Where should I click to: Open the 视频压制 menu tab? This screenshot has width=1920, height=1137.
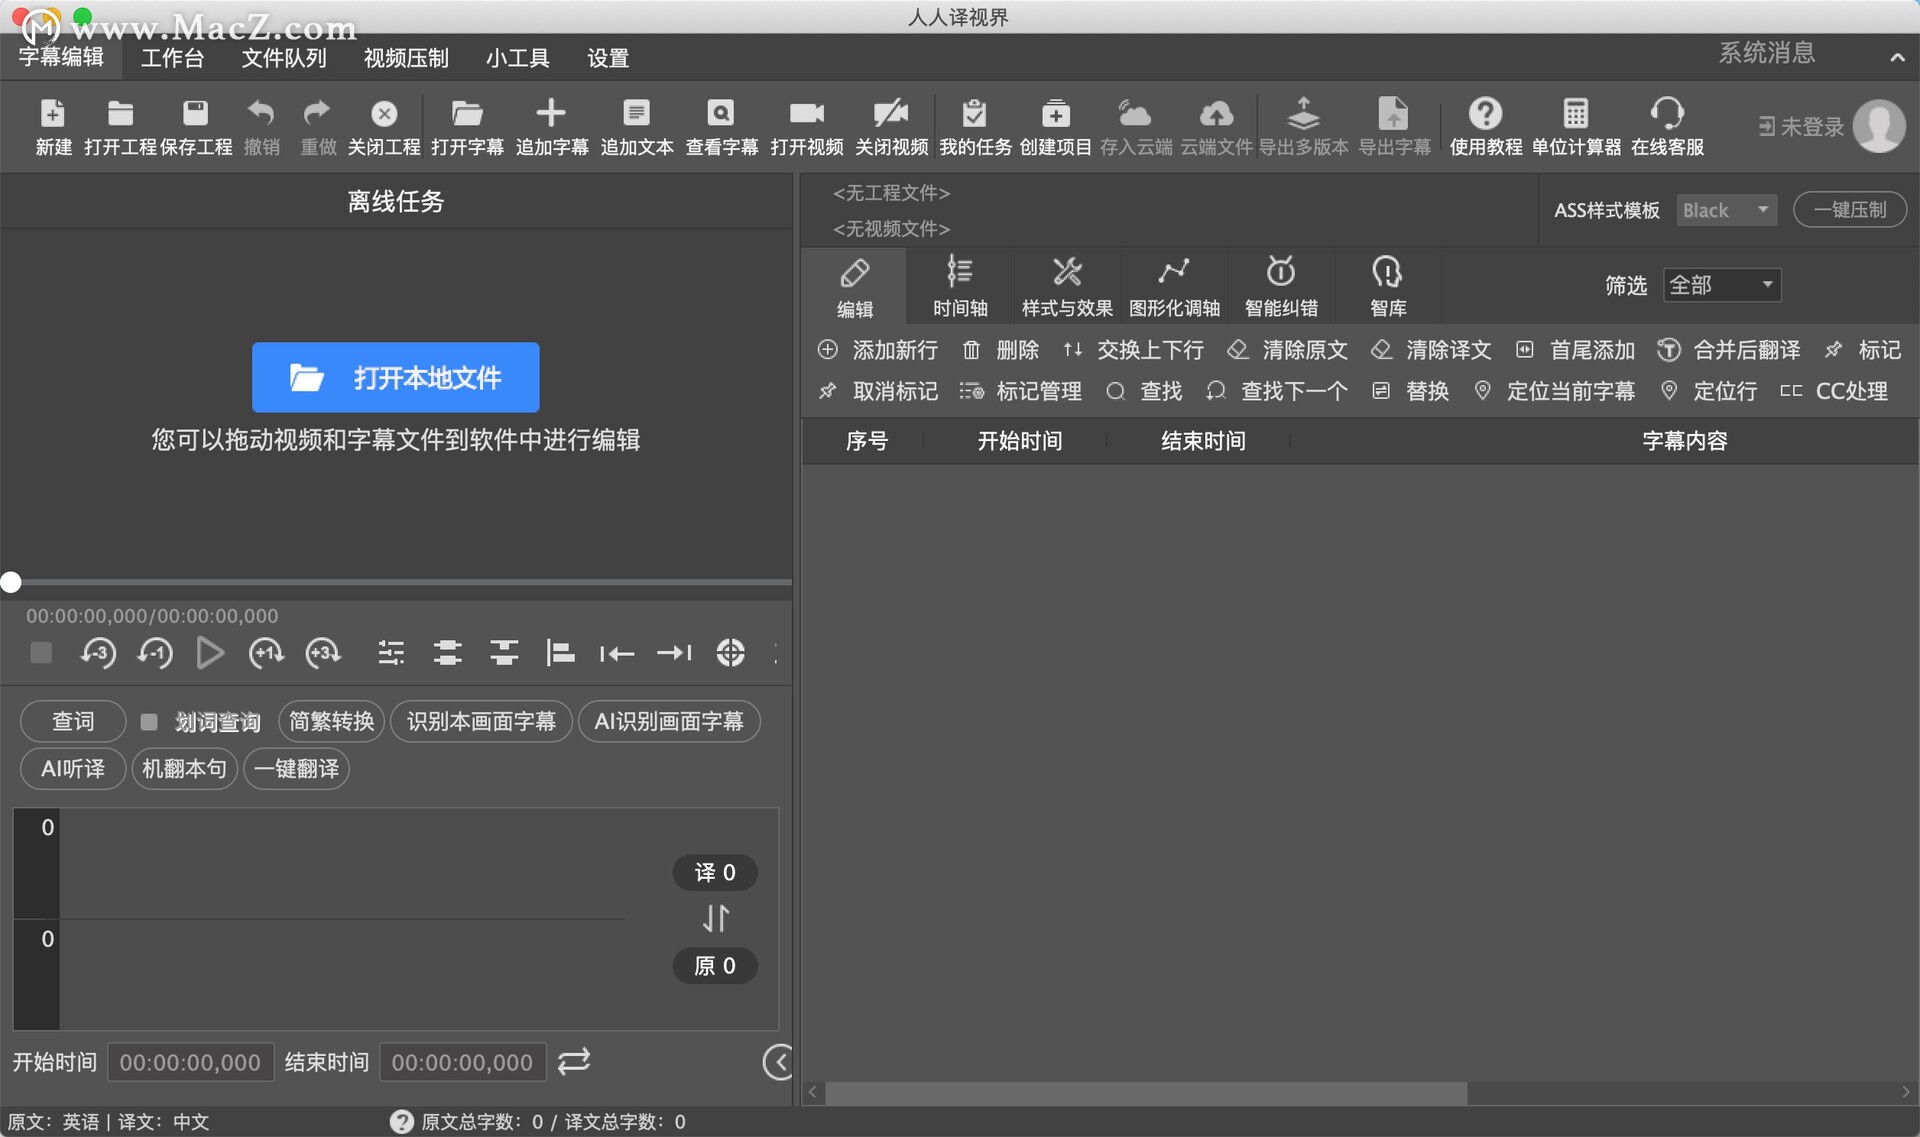tap(406, 58)
